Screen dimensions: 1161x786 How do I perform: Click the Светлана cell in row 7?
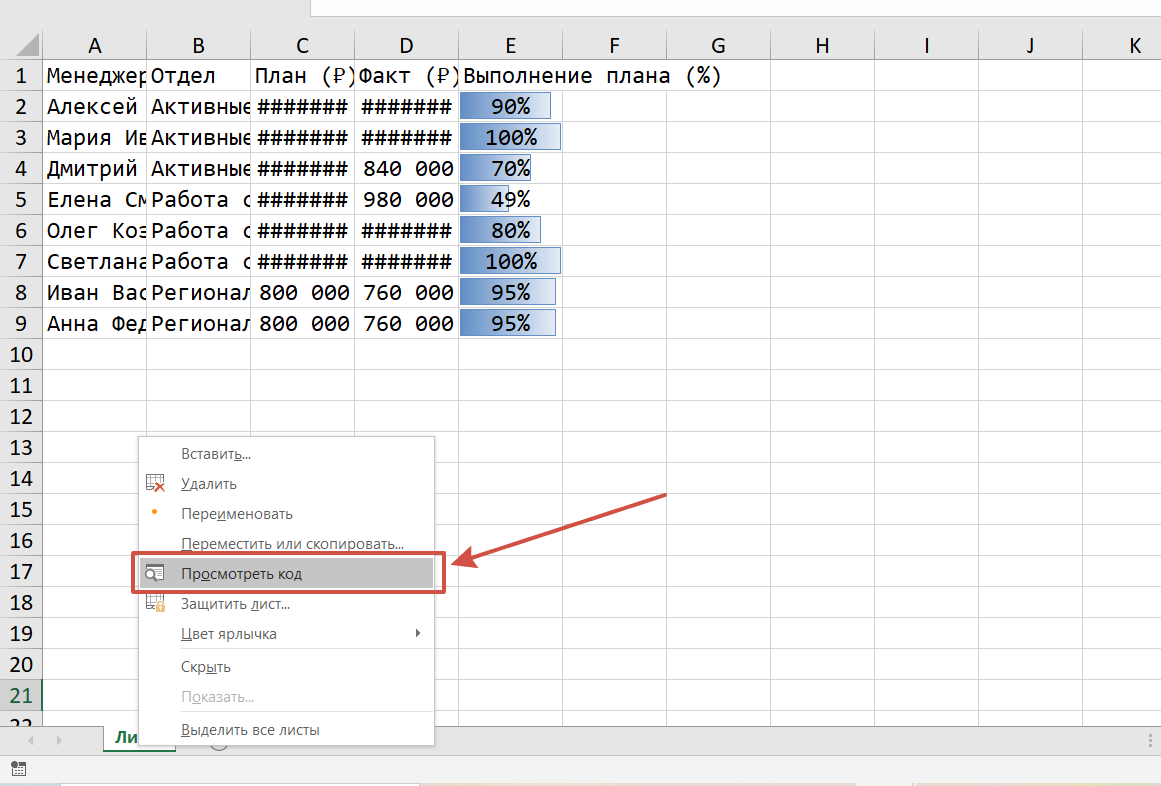point(95,262)
